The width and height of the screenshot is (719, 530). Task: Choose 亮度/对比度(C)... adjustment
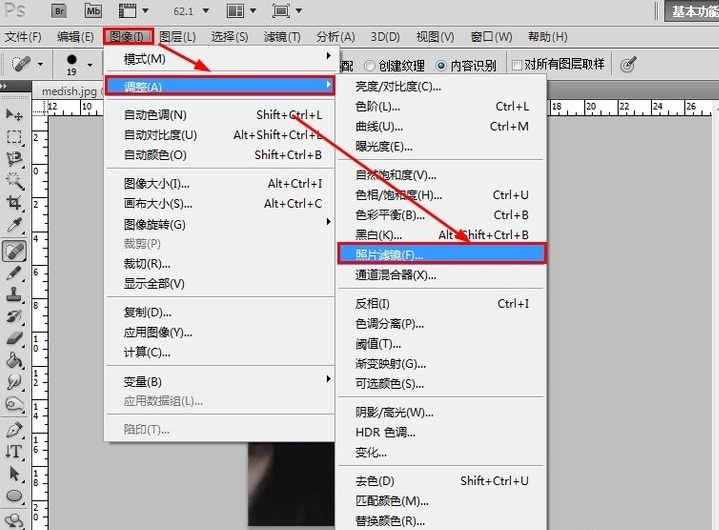tap(442, 86)
